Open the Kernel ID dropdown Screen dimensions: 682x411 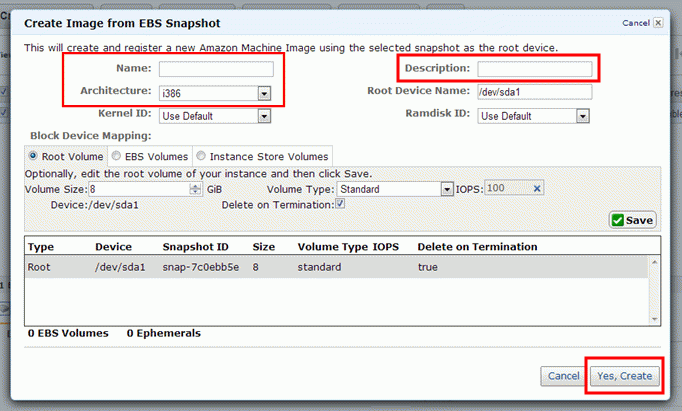click(x=215, y=116)
